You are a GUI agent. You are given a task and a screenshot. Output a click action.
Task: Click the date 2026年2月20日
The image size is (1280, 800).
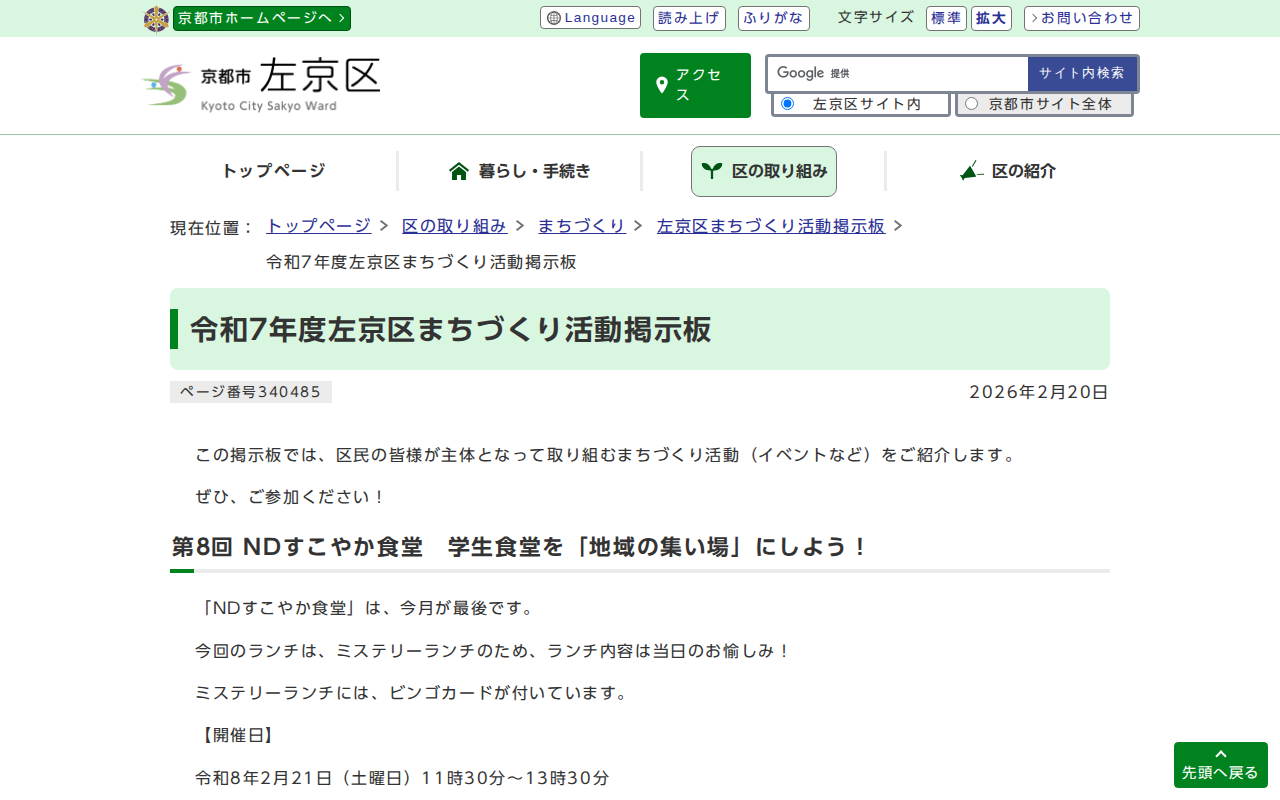[1039, 392]
